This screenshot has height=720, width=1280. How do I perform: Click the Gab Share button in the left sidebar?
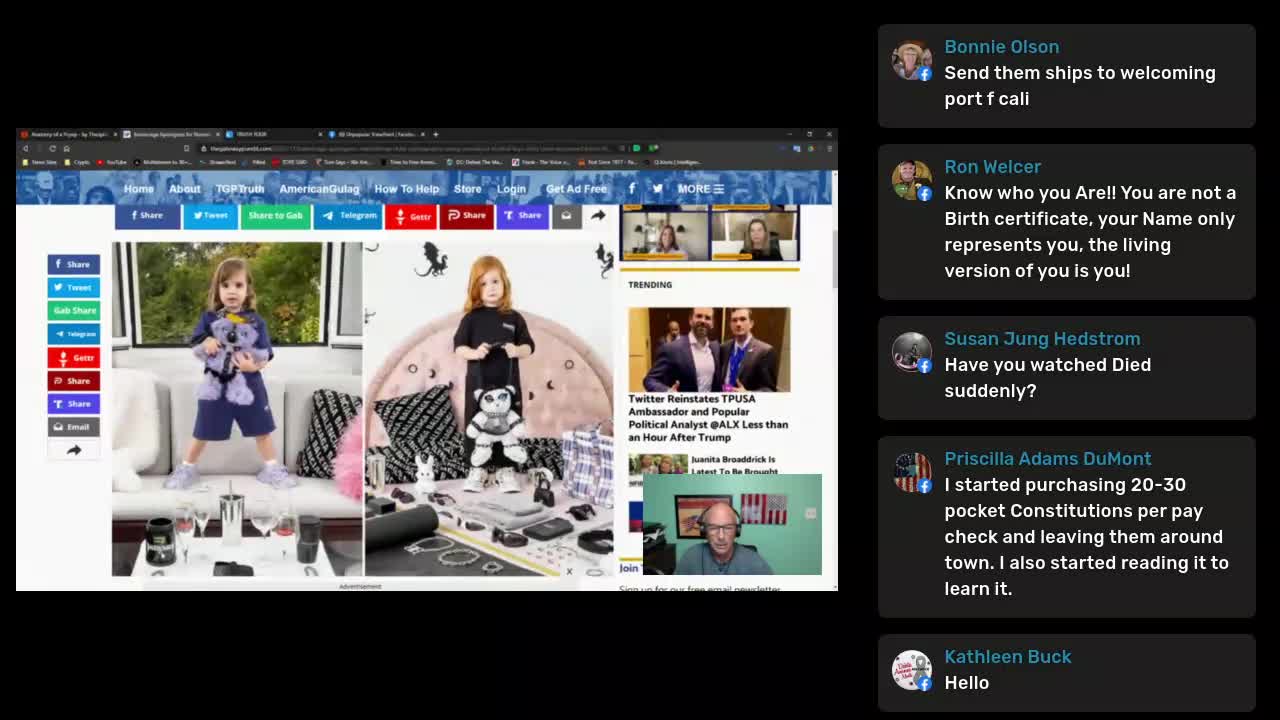[74, 310]
